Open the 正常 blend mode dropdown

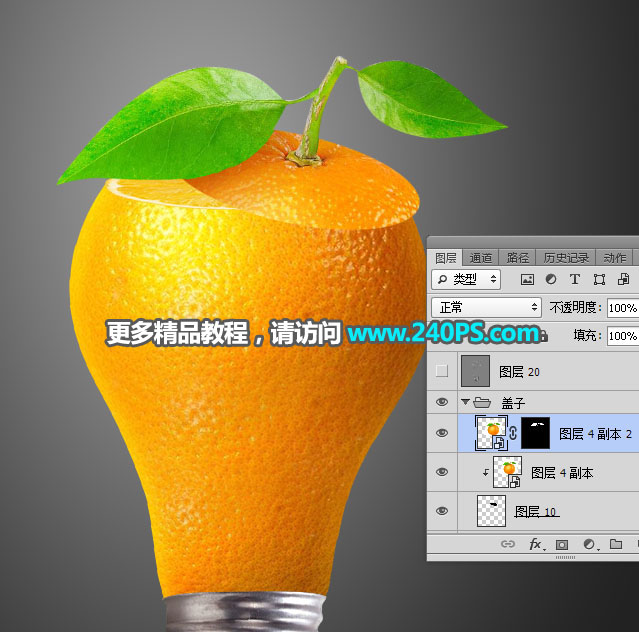(486, 307)
